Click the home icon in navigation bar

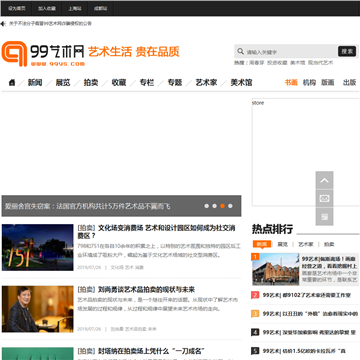point(12,82)
